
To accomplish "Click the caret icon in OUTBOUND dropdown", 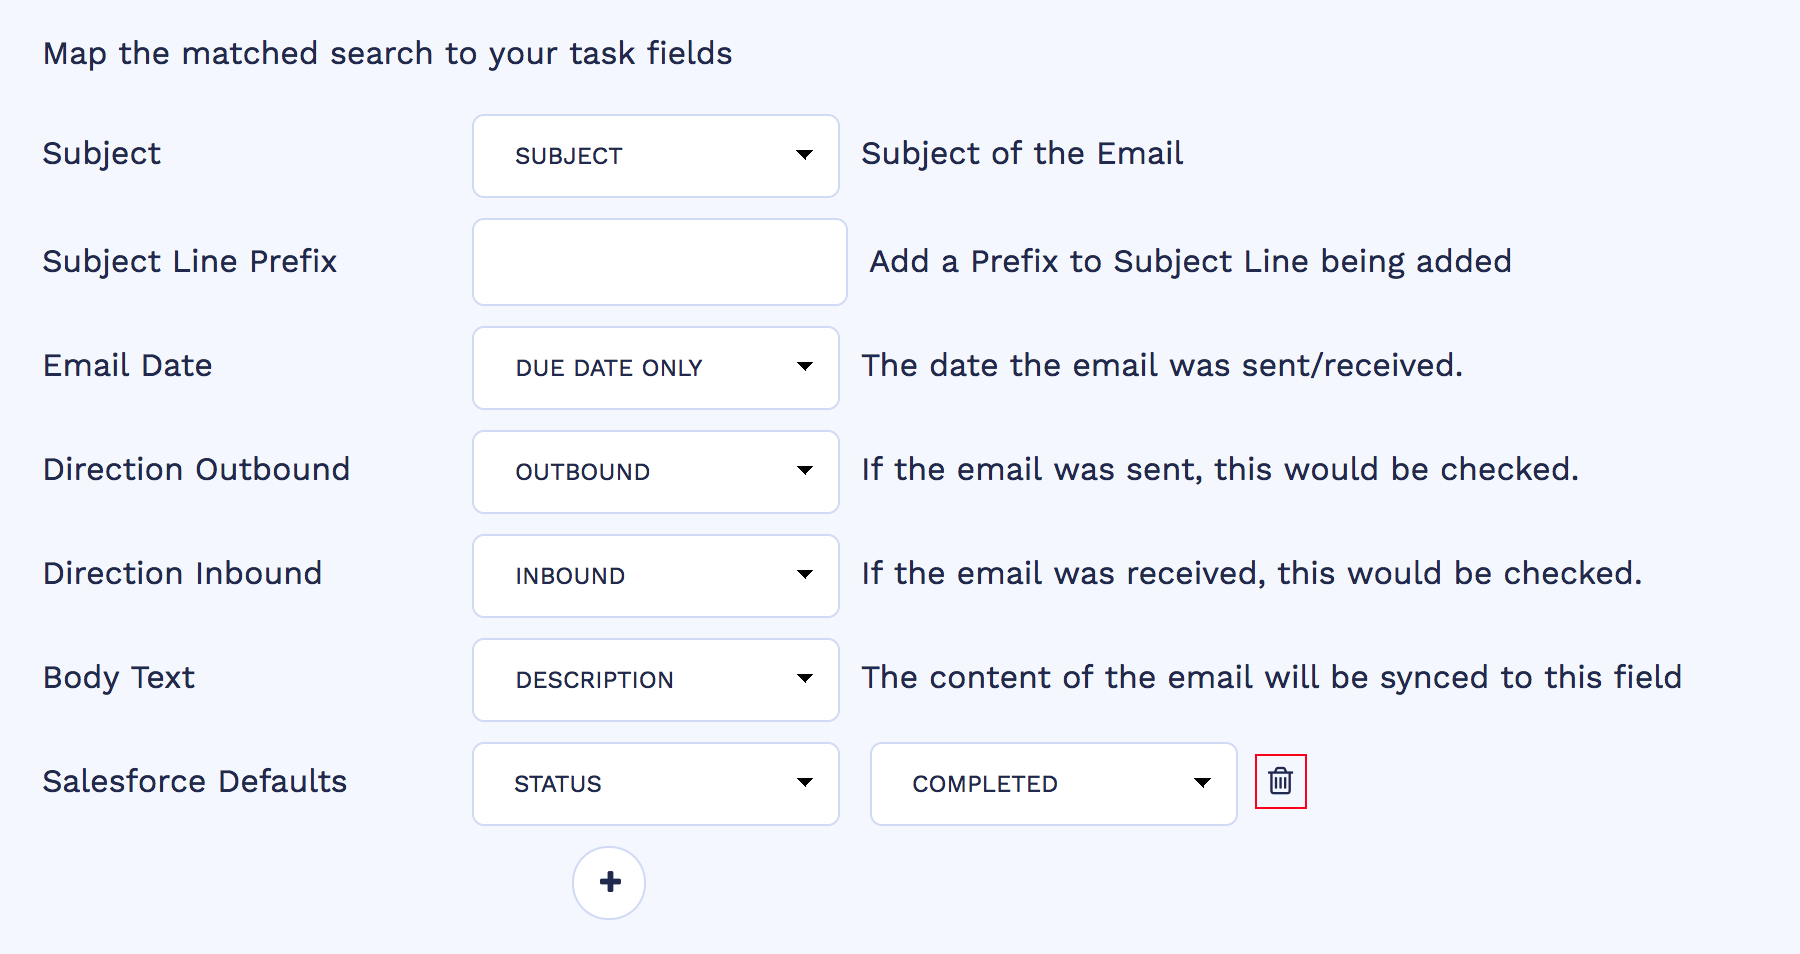I will tap(804, 471).
